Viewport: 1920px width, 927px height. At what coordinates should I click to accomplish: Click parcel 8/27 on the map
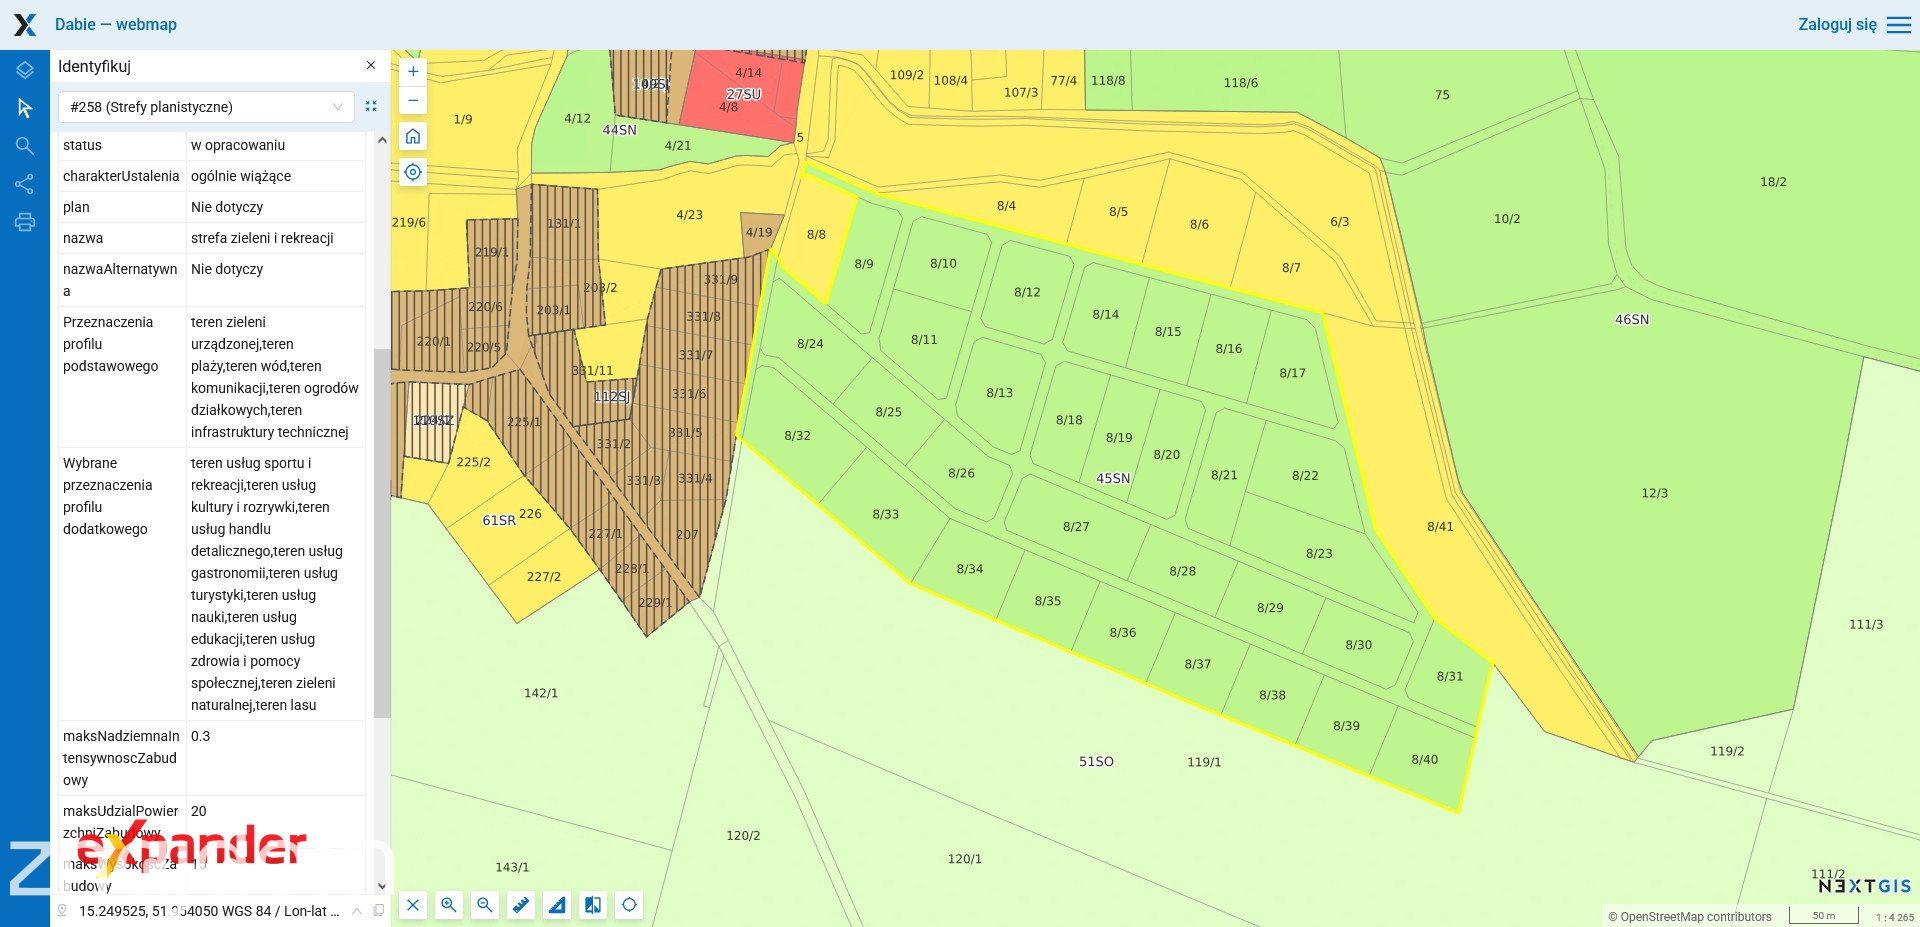coord(1076,526)
